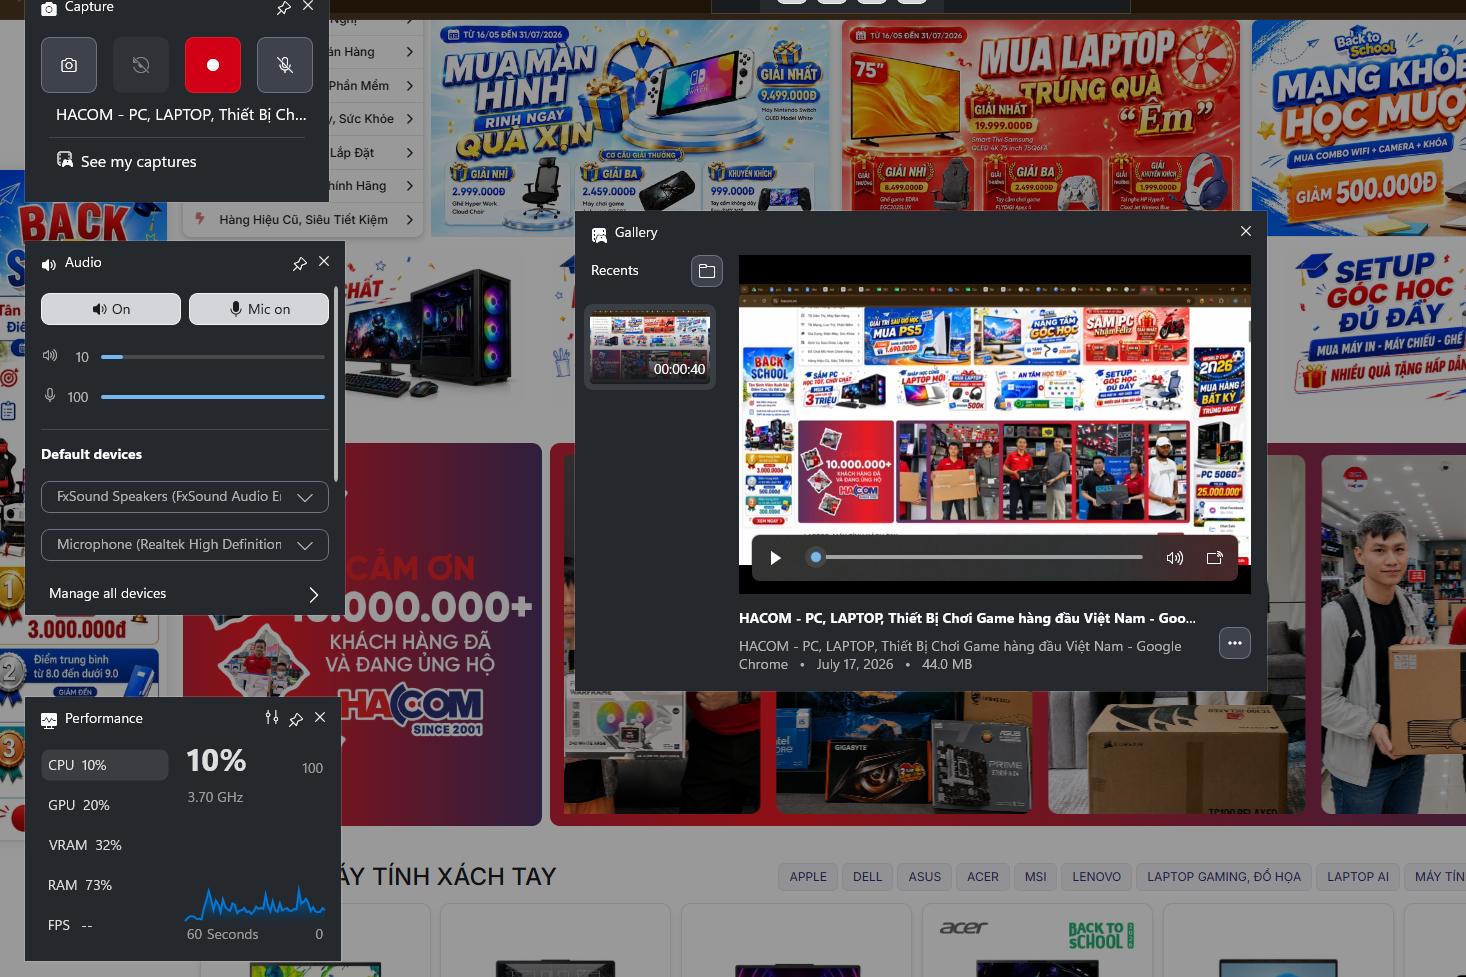Select the APPLE laptop brand tab
1466x977 pixels.
tap(808, 877)
